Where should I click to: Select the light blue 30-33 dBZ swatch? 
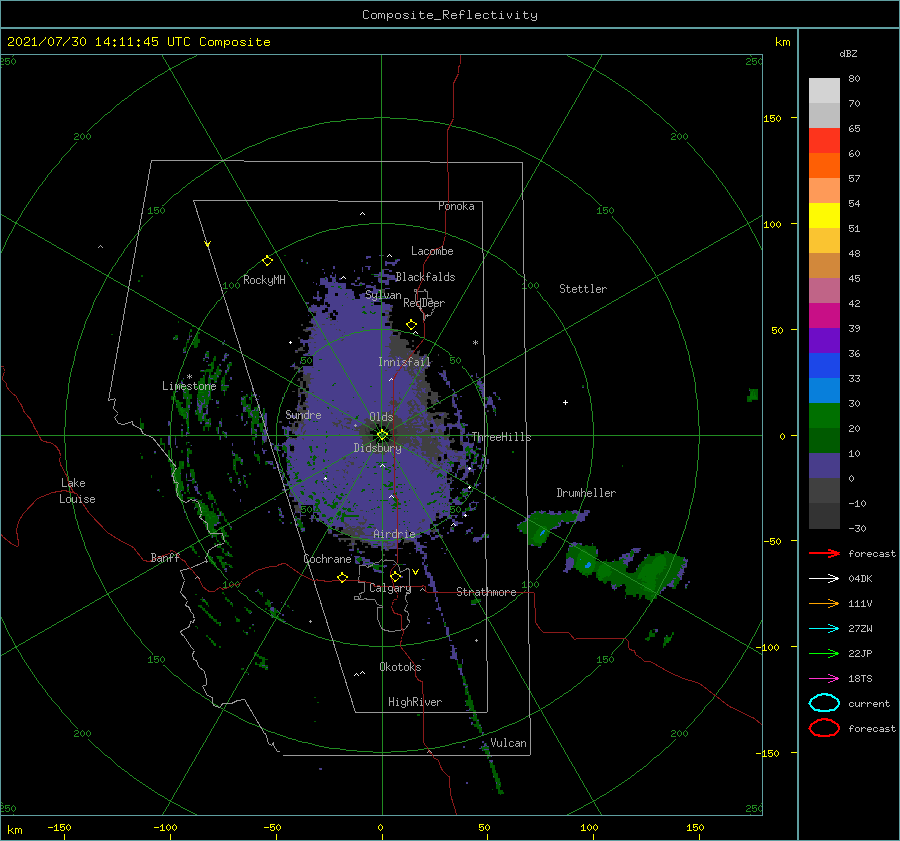click(x=824, y=391)
